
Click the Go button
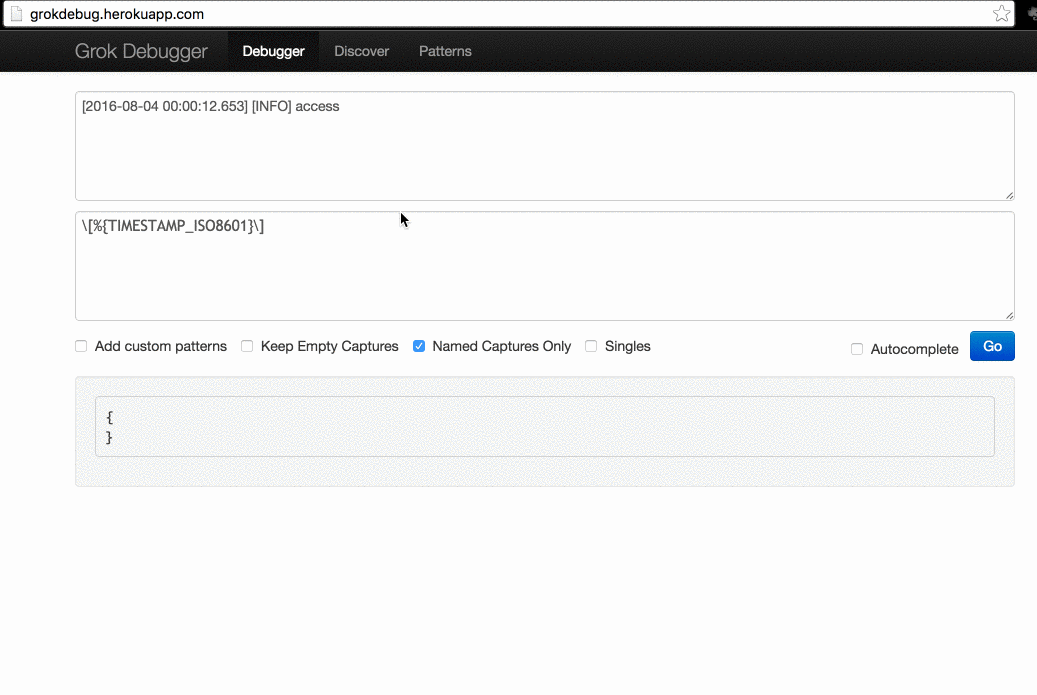[x=992, y=346]
